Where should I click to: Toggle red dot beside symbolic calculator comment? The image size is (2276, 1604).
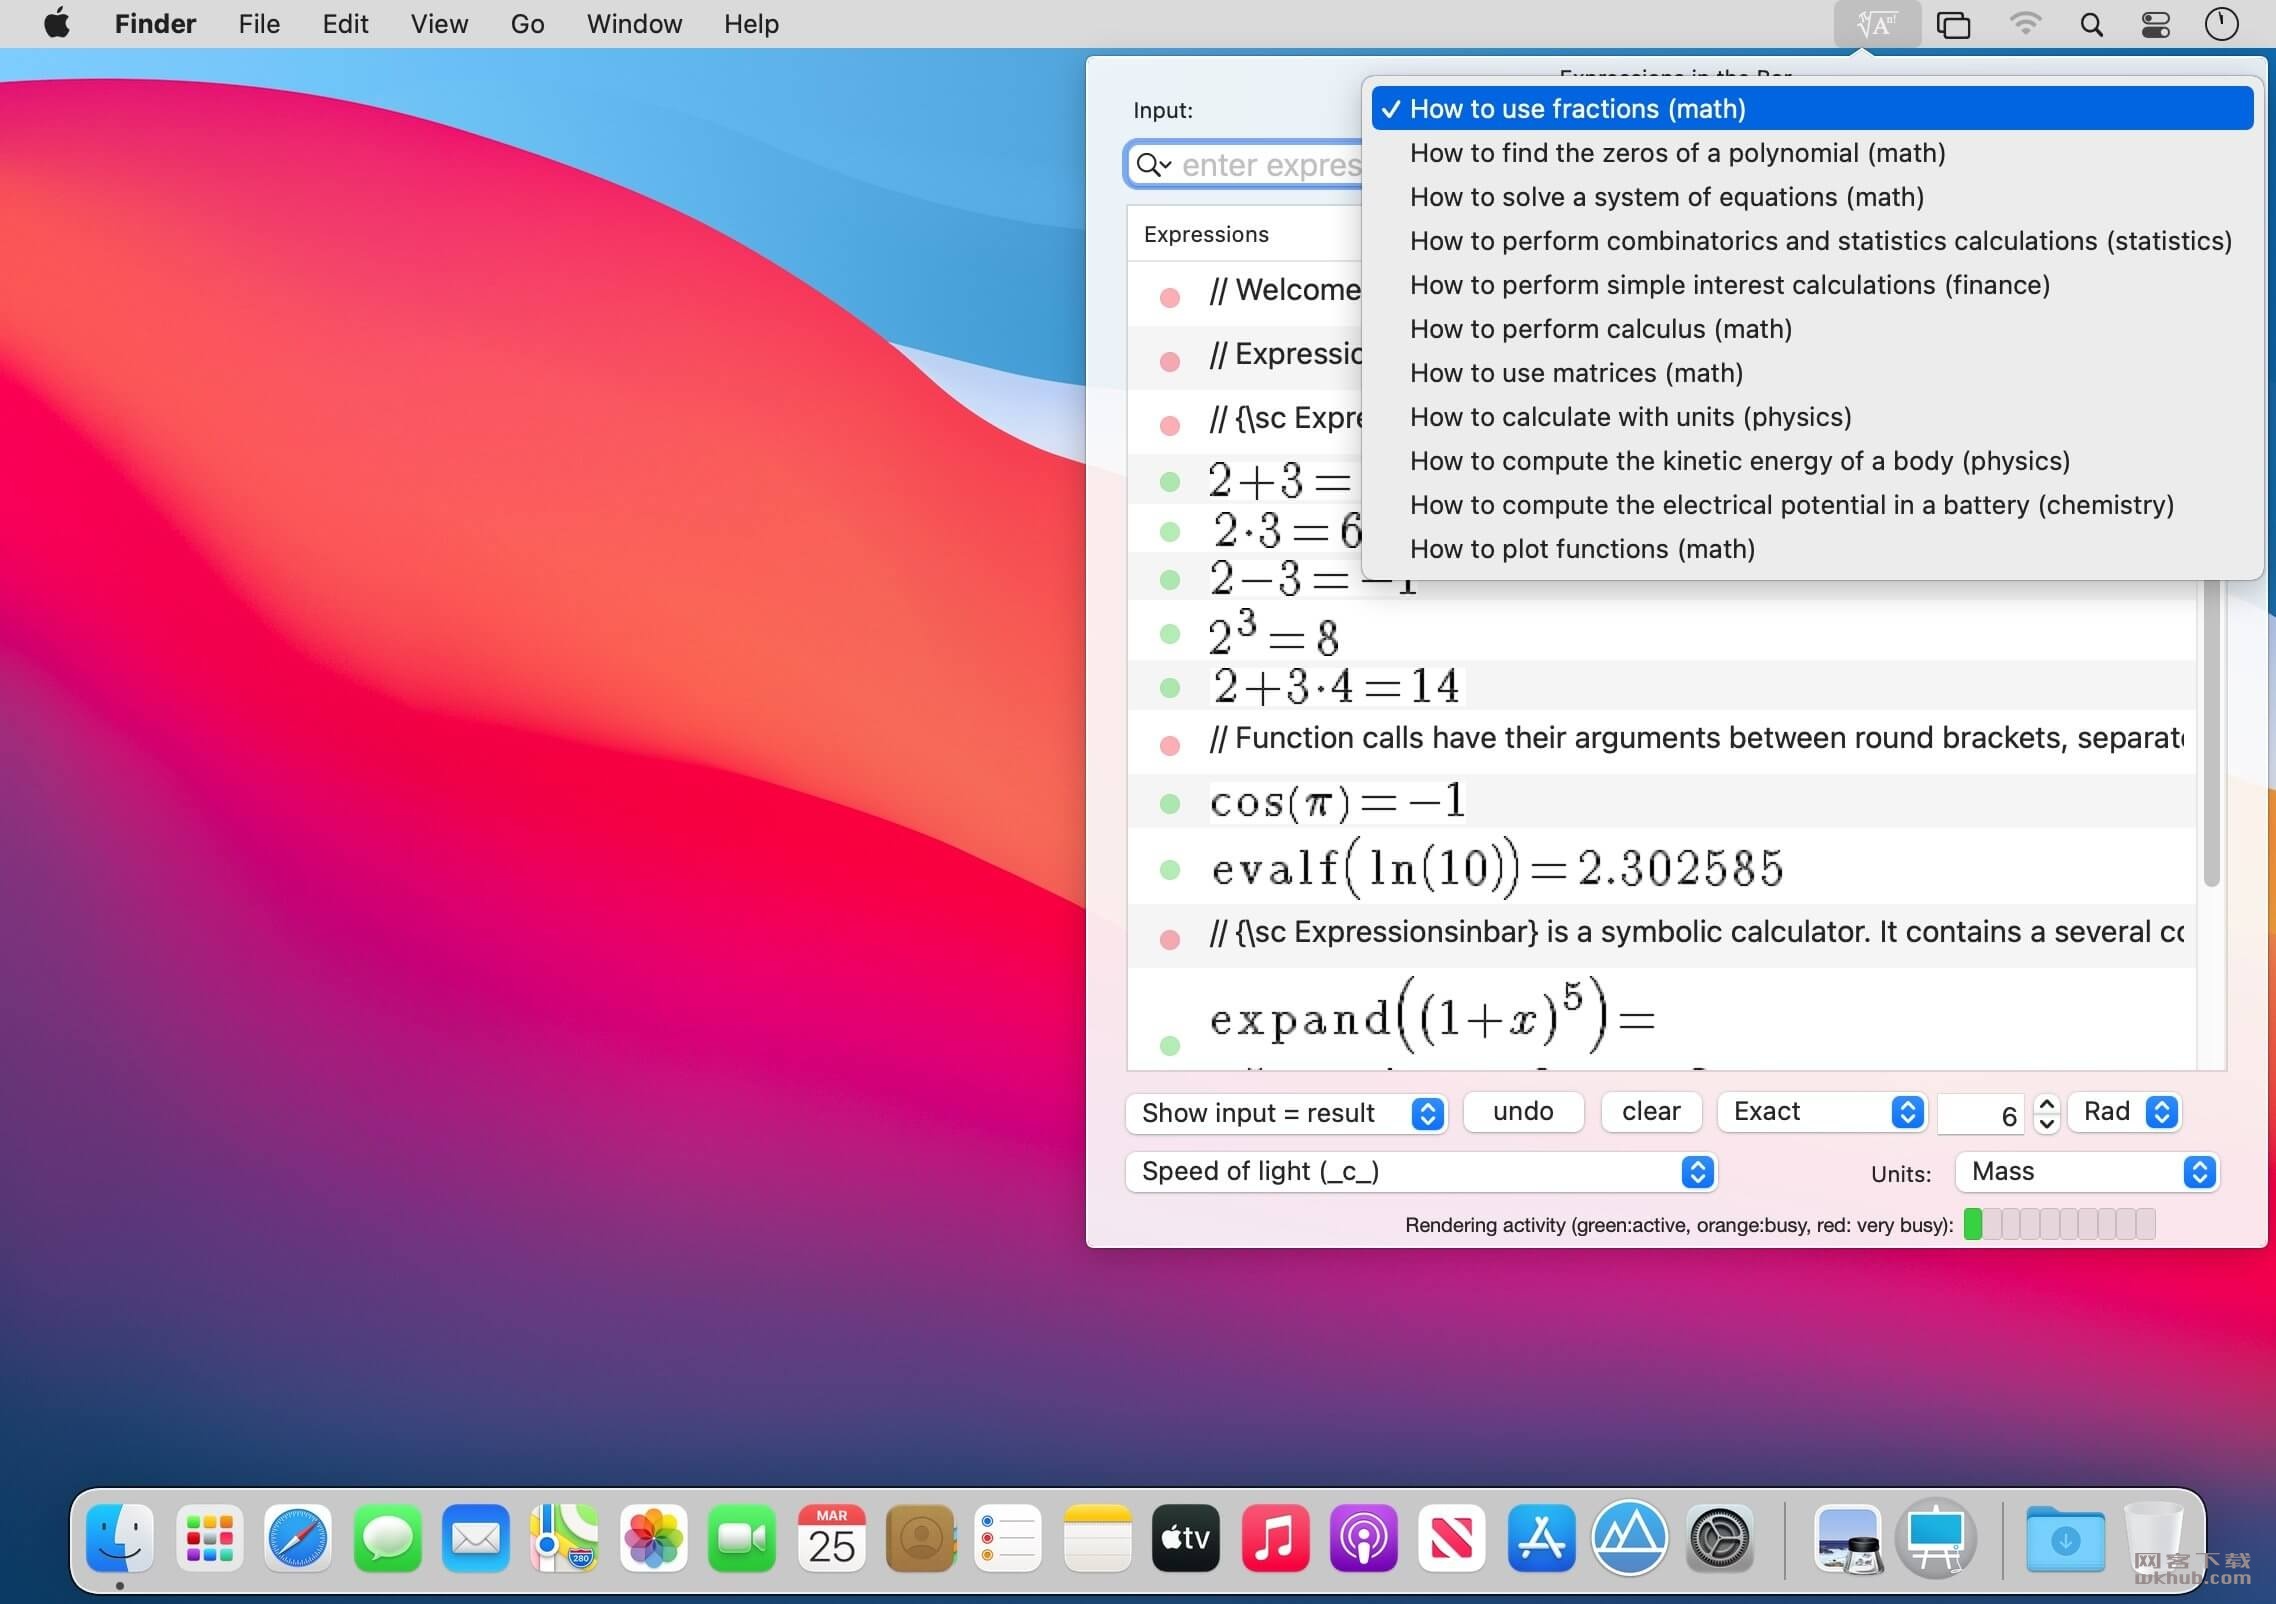(1169, 938)
